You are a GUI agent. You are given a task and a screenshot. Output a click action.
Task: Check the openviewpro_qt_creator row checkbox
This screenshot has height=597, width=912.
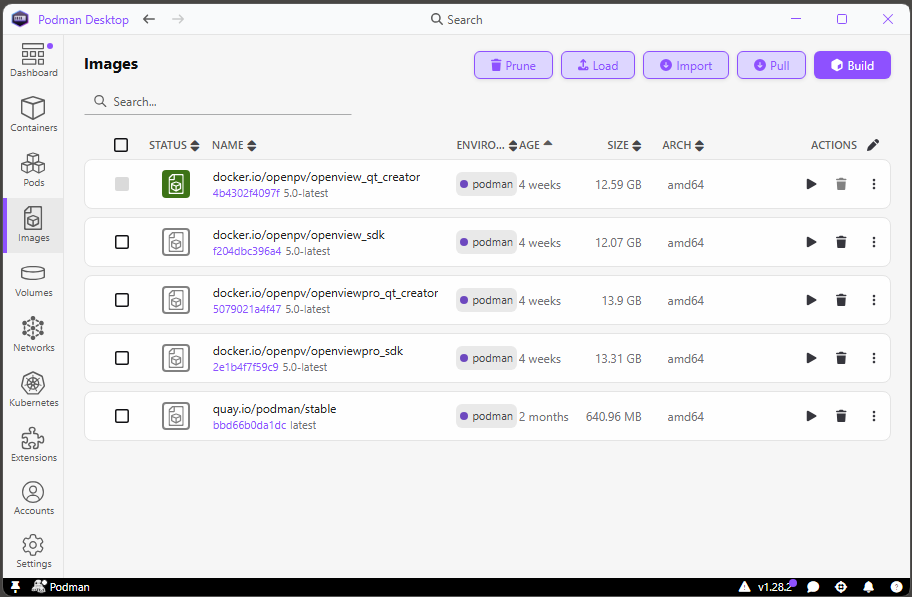(x=122, y=300)
